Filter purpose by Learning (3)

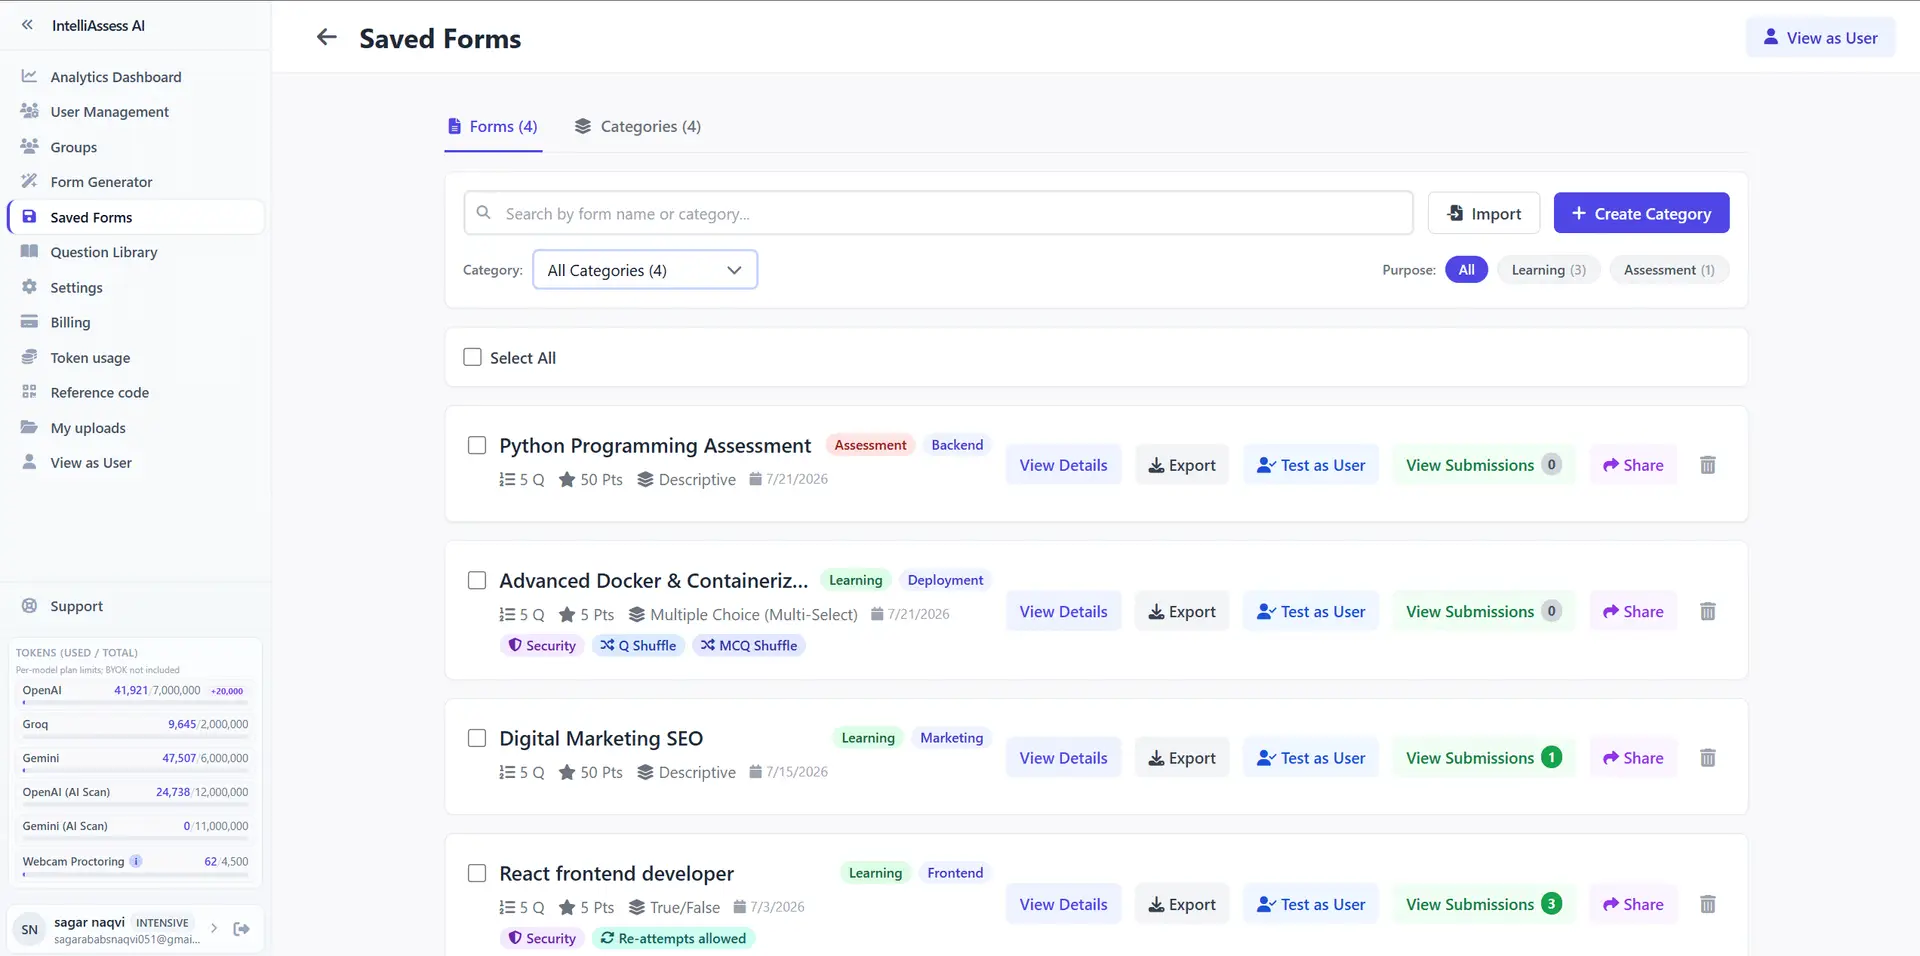[x=1548, y=270]
